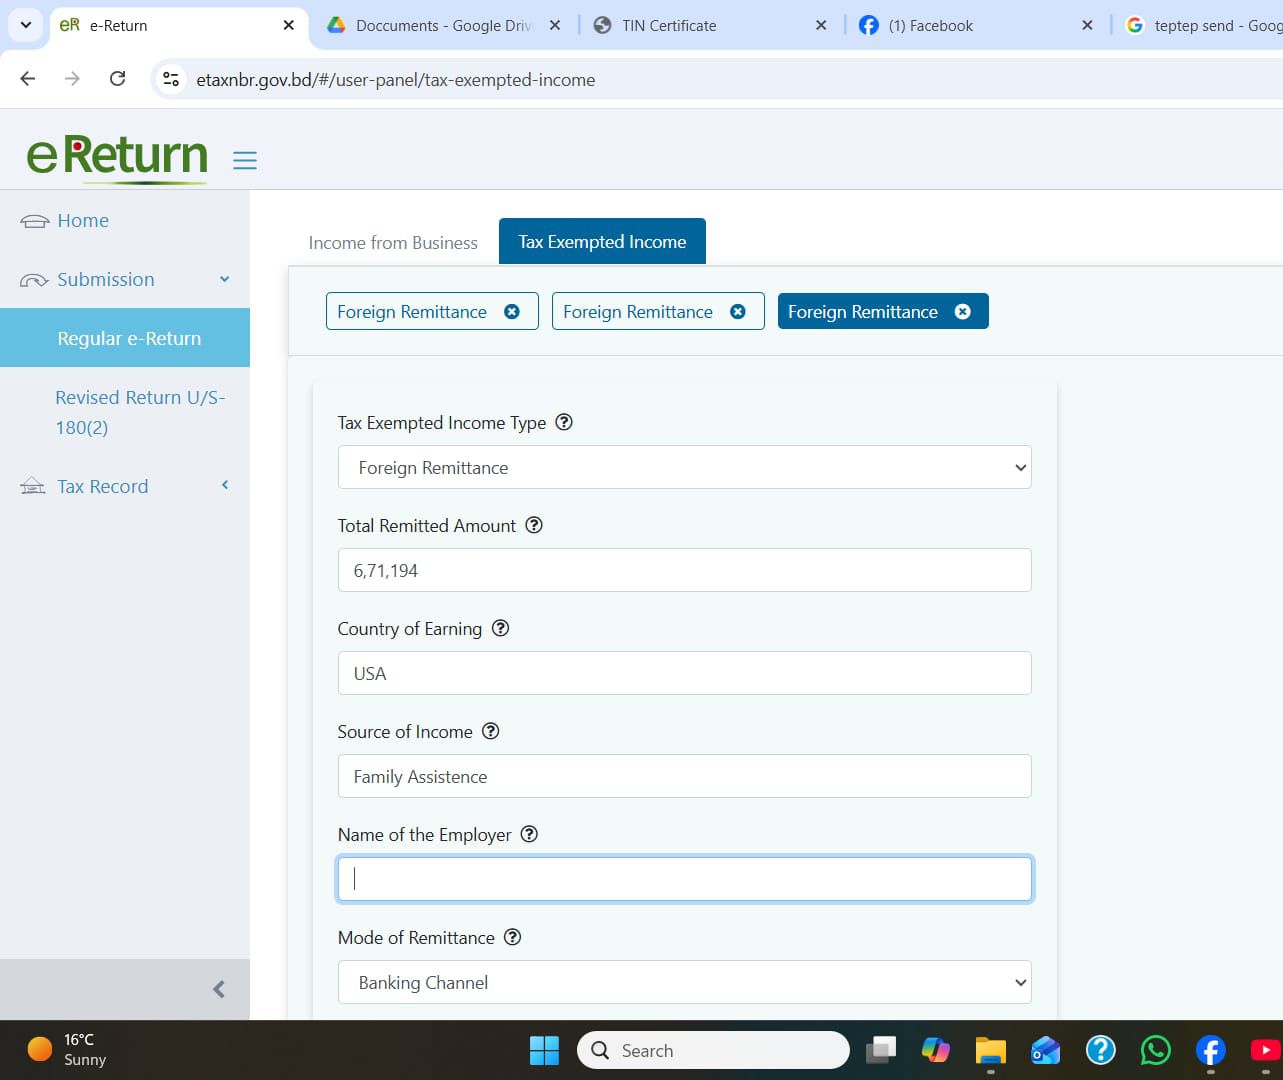Screen dimensions: 1283x1080
Task: Toggle the hamburger menu beside eReturn logo
Action: [245, 160]
